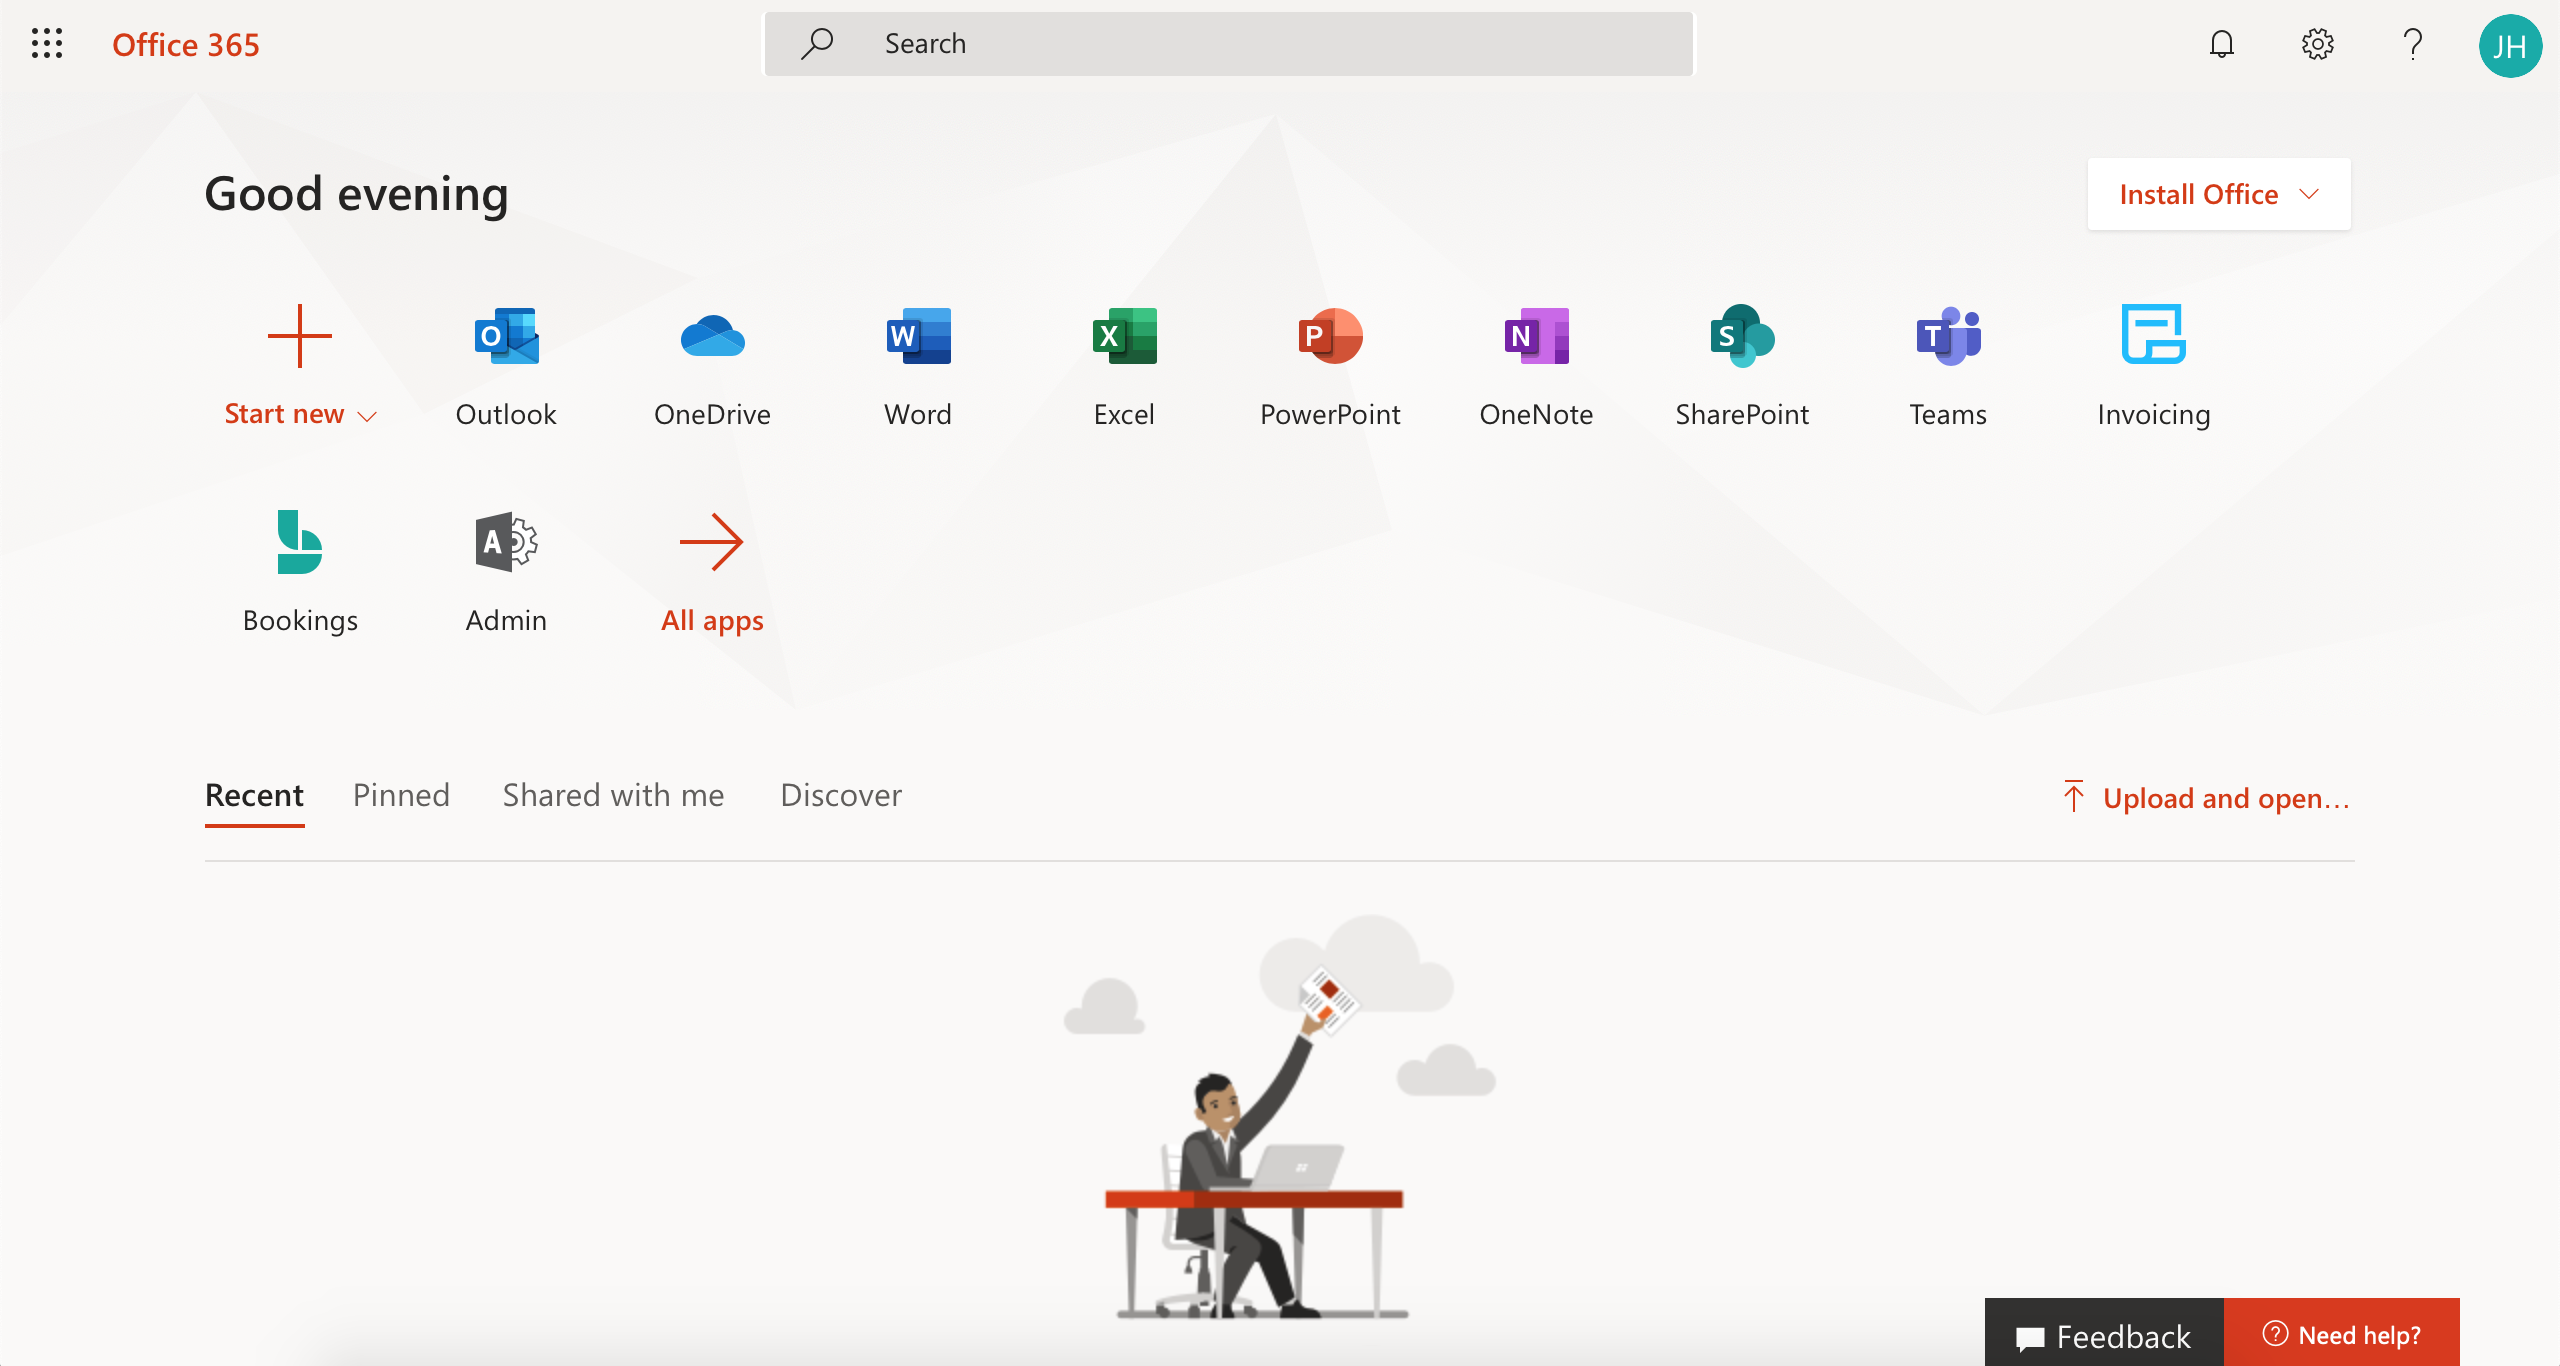Click the search magnifier icon
The width and height of the screenshot is (2560, 1366).
[817, 44]
